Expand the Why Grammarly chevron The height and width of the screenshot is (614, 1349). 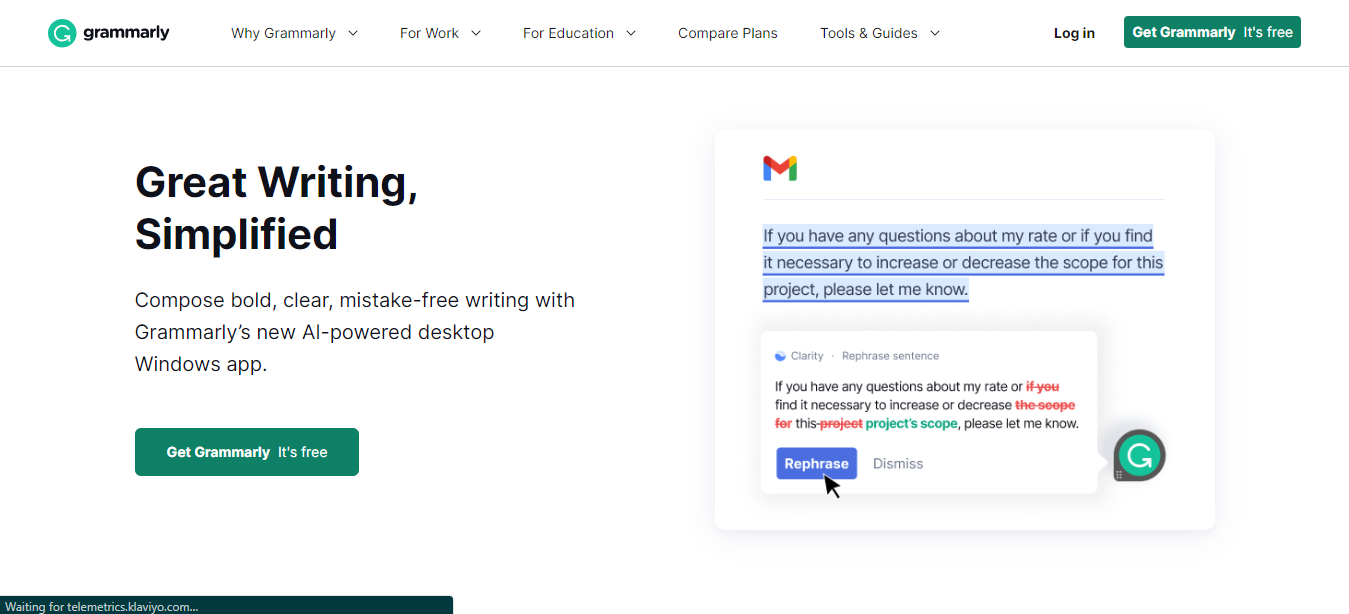[353, 33]
